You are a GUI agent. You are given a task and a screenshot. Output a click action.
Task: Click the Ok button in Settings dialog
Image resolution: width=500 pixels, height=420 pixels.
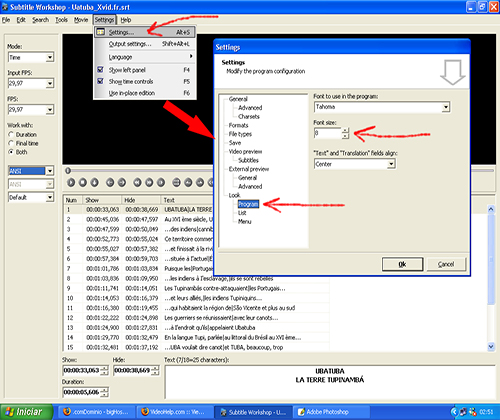coord(403,264)
